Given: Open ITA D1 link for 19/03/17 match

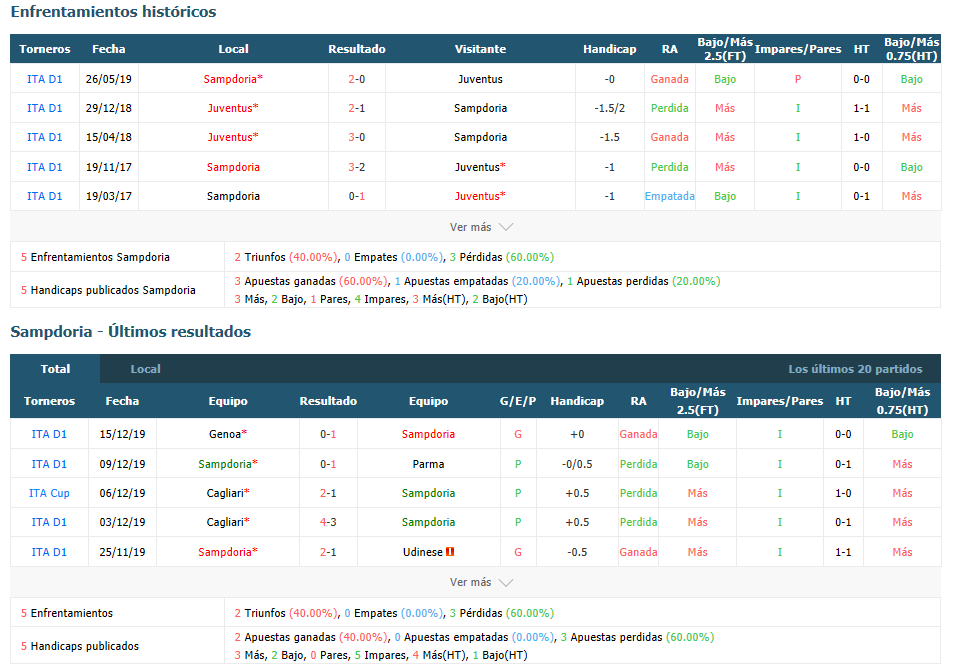Looking at the screenshot, I should 45,196.
